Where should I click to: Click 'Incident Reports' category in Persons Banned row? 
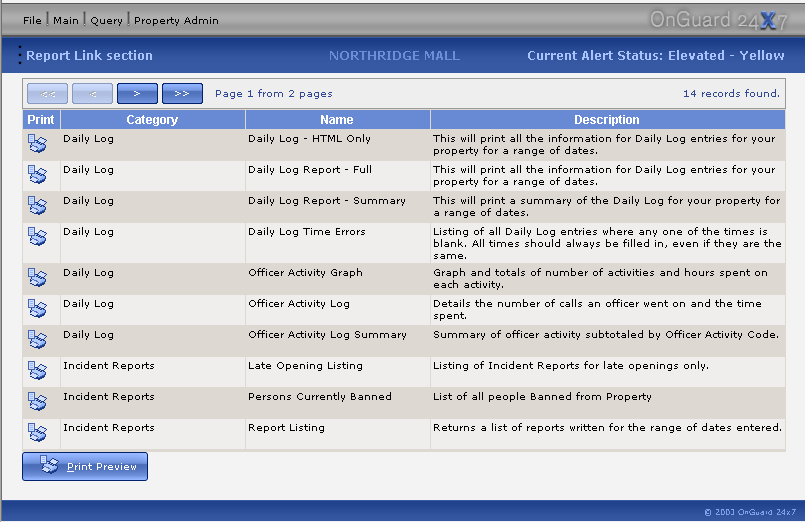point(108,397)
